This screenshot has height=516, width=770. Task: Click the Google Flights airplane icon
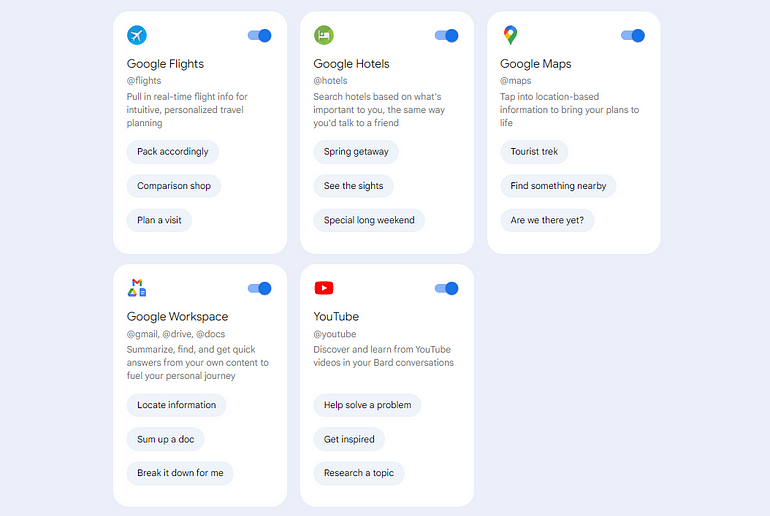[x=137, y=35]
